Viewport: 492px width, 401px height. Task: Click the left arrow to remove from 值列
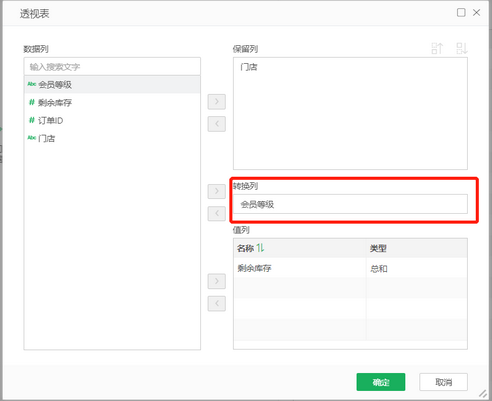pos(217,303)
